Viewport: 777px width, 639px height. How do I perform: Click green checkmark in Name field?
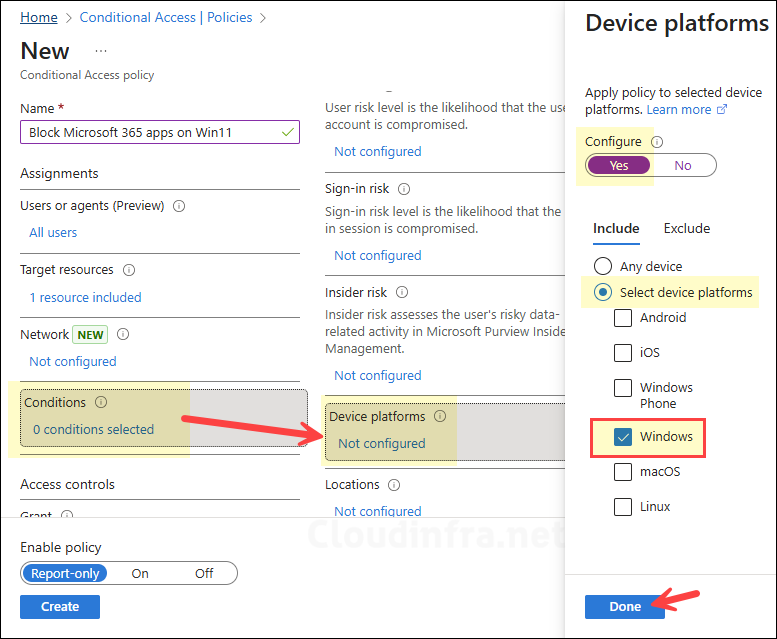click(288, 132)
